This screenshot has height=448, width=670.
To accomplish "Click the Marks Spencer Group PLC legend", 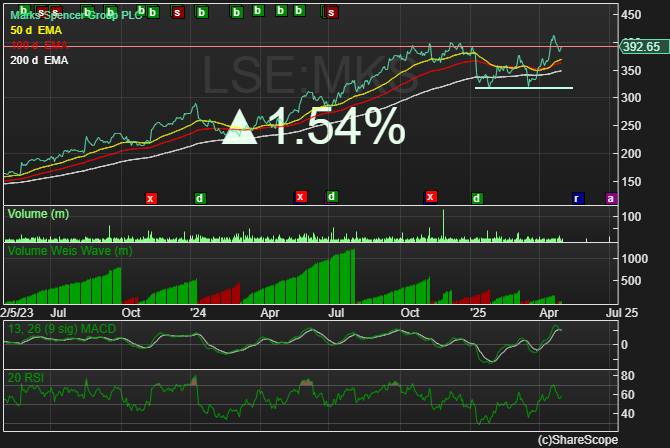I will pyautogui.click(x=76, y=15).
